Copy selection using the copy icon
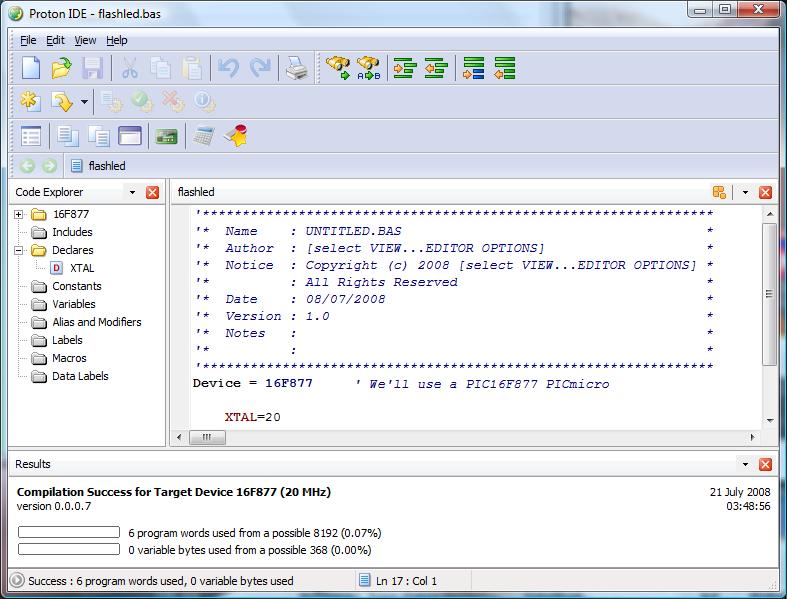This screenshot has height=599, width=787. tap(161, 68)
